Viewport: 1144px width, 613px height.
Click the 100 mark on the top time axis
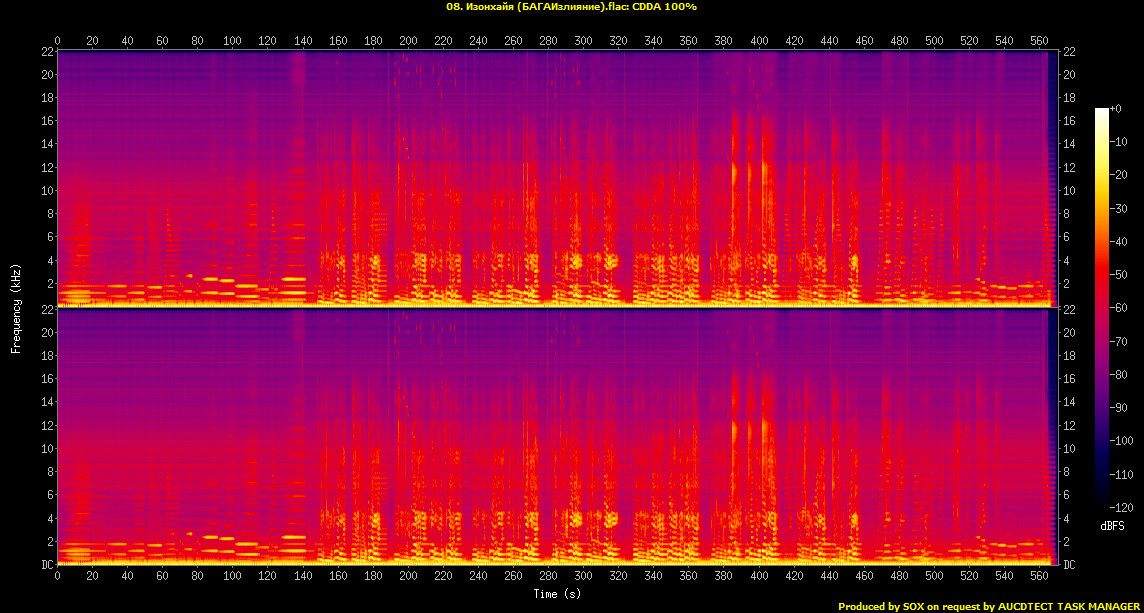coord(233,41)
